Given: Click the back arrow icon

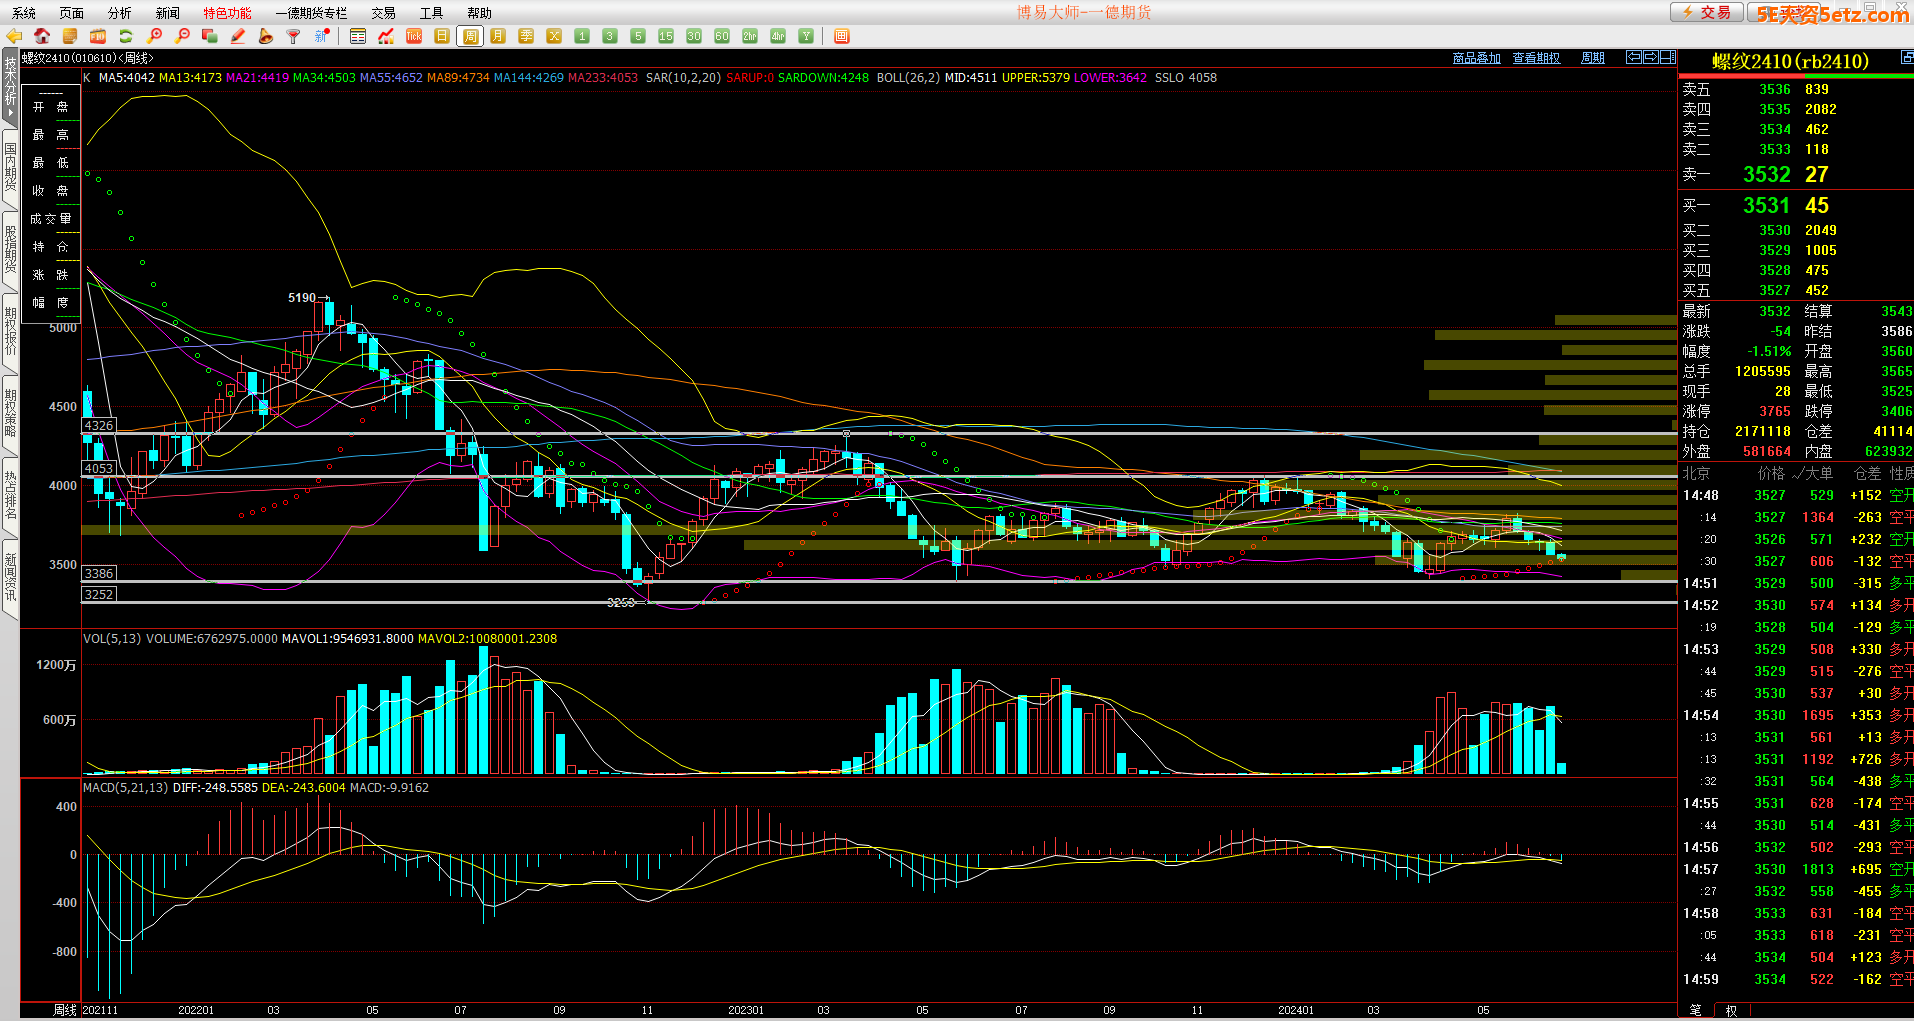Looking at the screenshot, I should coord(14,36).
